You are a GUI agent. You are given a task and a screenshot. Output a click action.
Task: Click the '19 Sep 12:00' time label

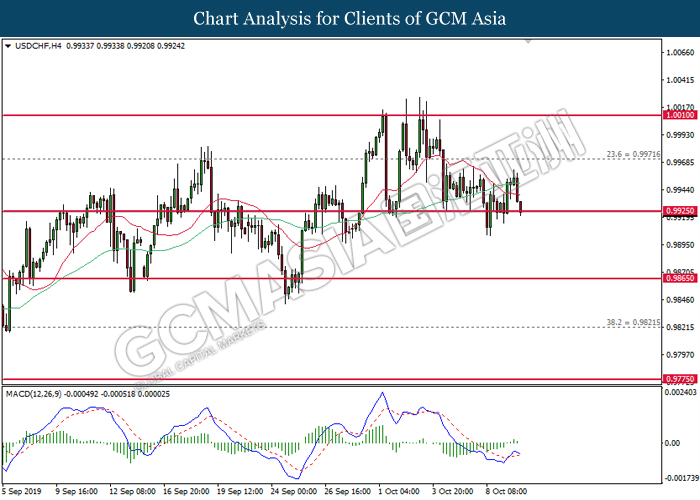click(x=240, y=492)
